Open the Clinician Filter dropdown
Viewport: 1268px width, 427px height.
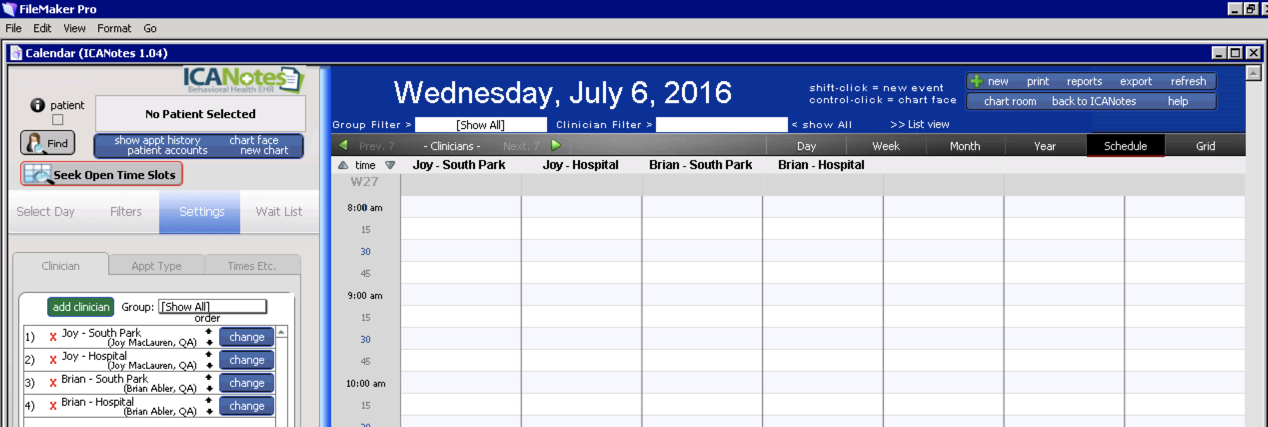pyautogui.click(x=721, y=125)
